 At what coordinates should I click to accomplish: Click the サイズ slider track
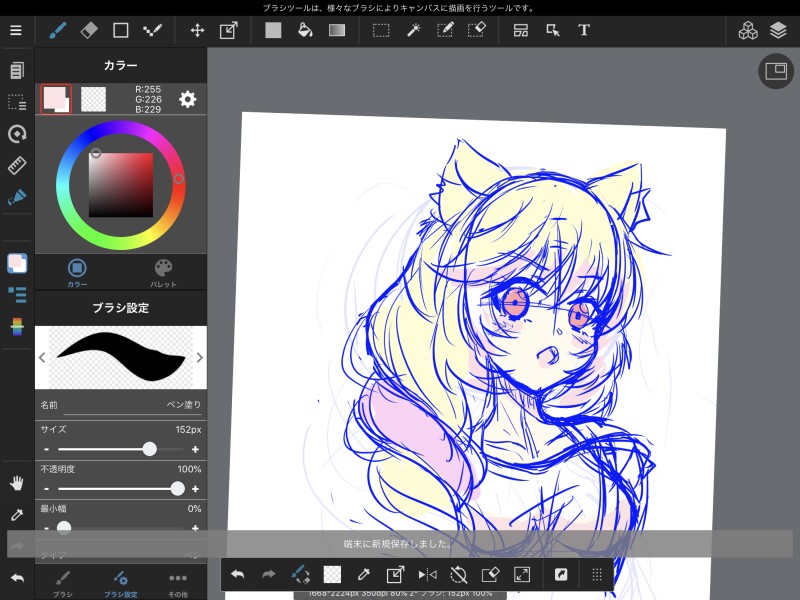pos(121,449)
